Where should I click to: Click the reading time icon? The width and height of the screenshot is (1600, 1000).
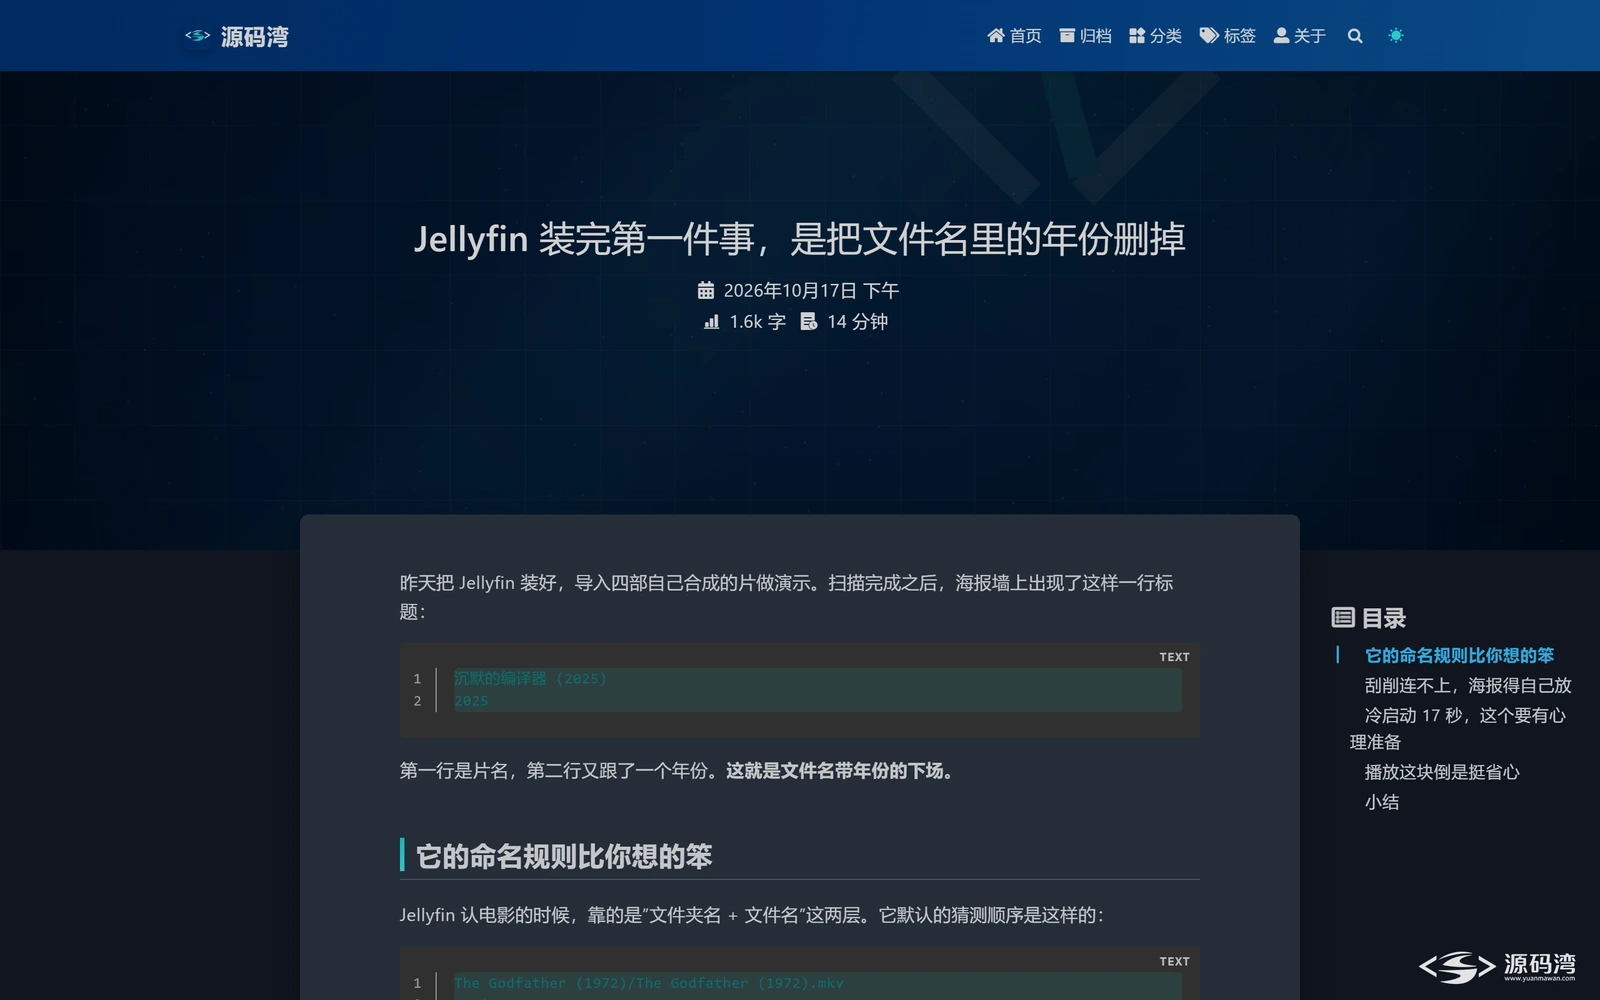point(809,322)
